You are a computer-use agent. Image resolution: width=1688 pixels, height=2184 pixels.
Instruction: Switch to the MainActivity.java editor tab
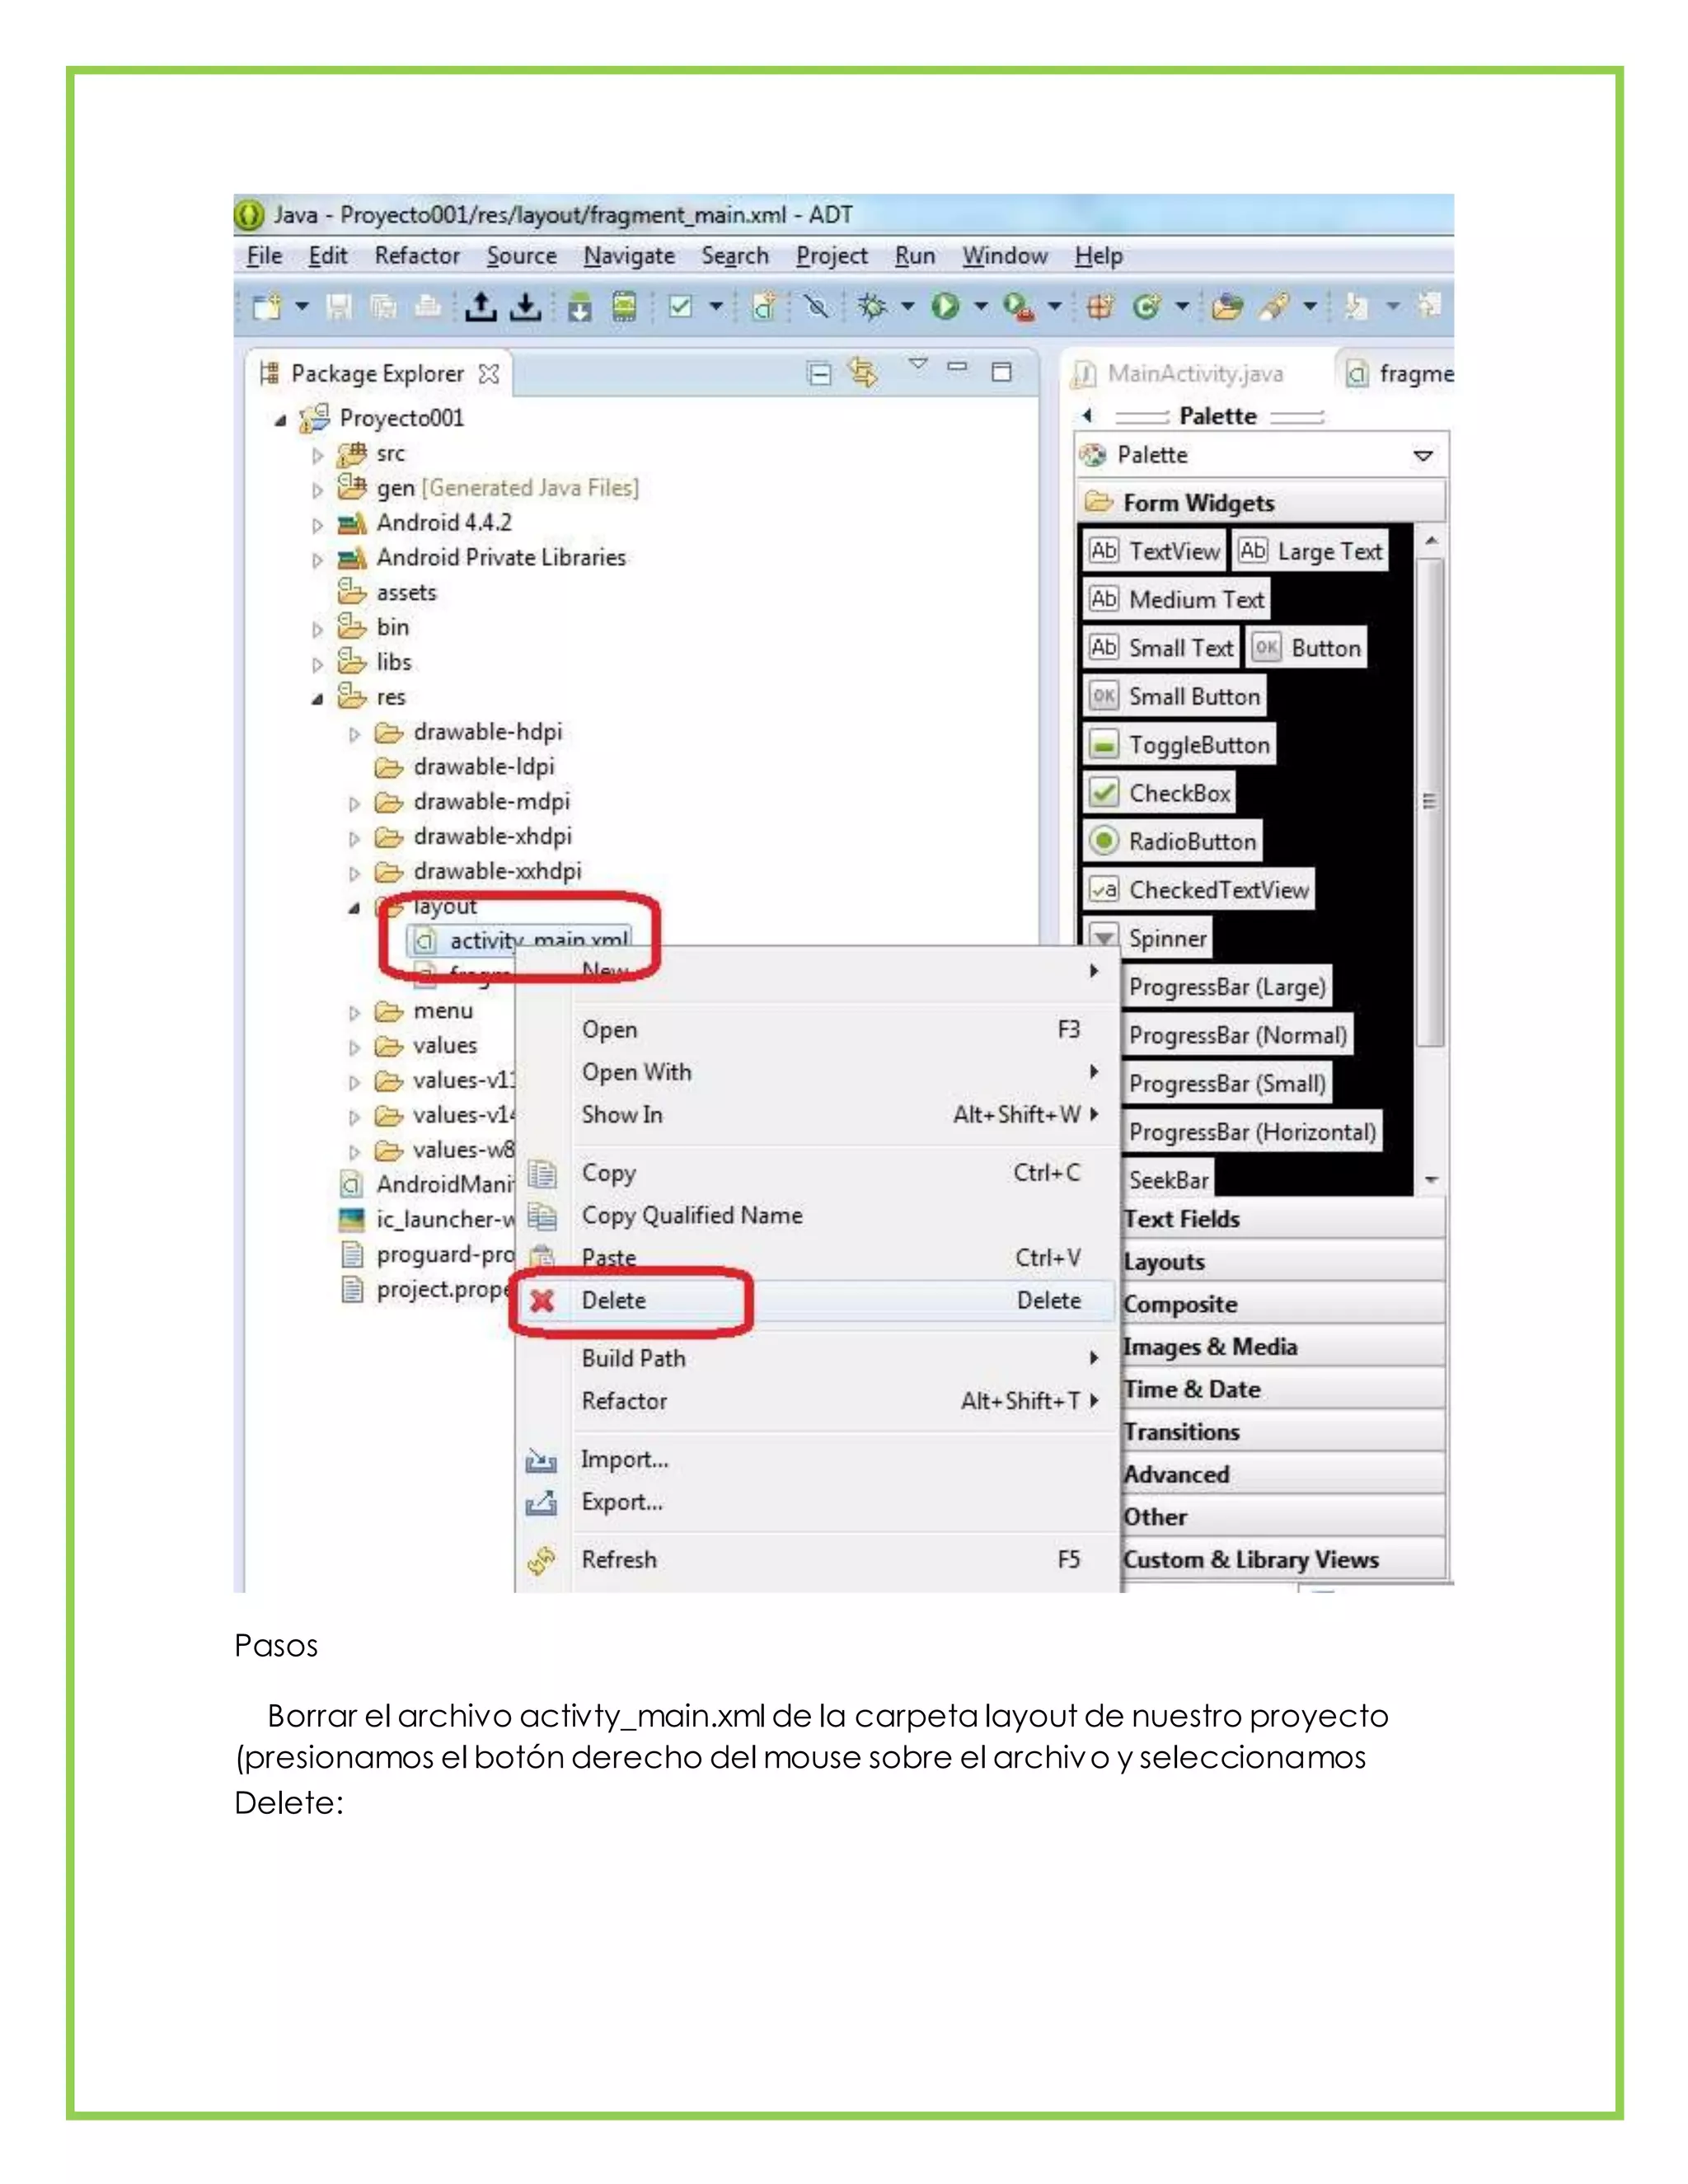tap(1180, 374)
